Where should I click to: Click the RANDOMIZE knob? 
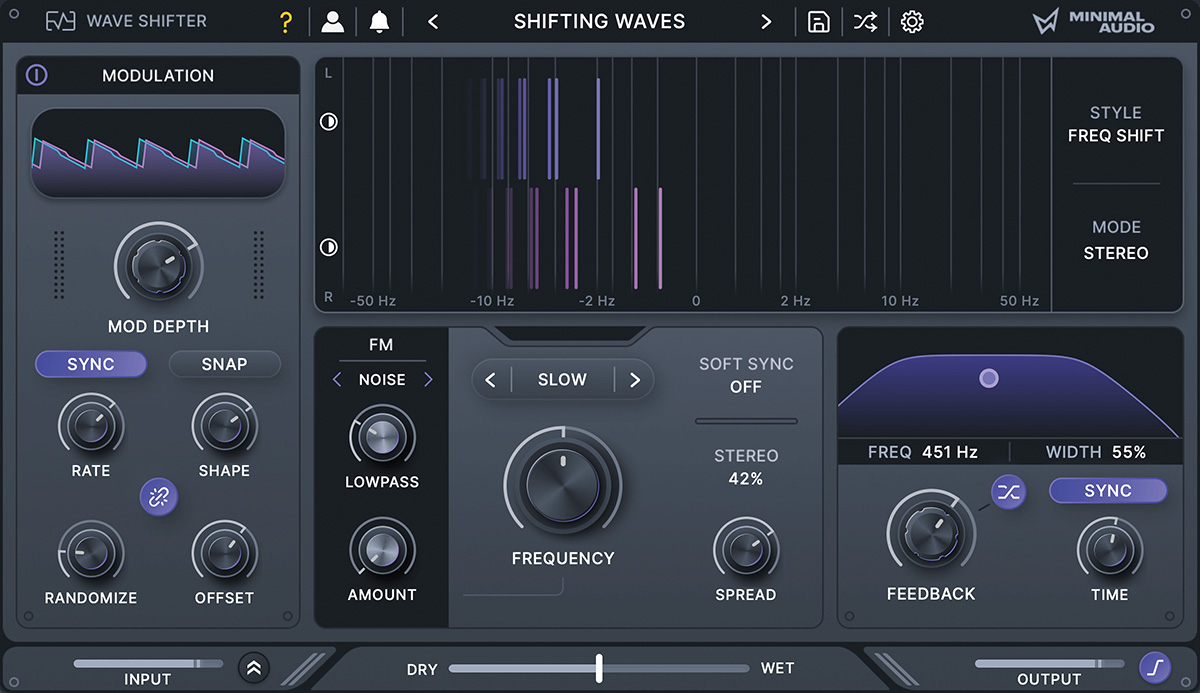click(x=91, y=553)
